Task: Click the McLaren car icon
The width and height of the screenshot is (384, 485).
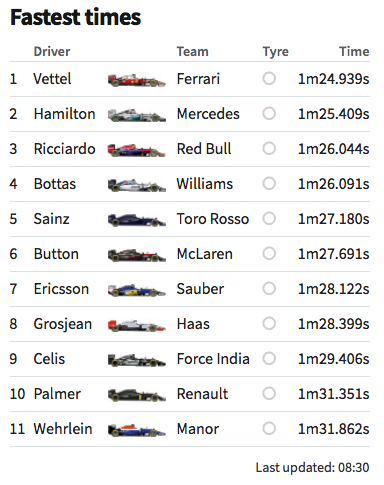Action: 137,255
